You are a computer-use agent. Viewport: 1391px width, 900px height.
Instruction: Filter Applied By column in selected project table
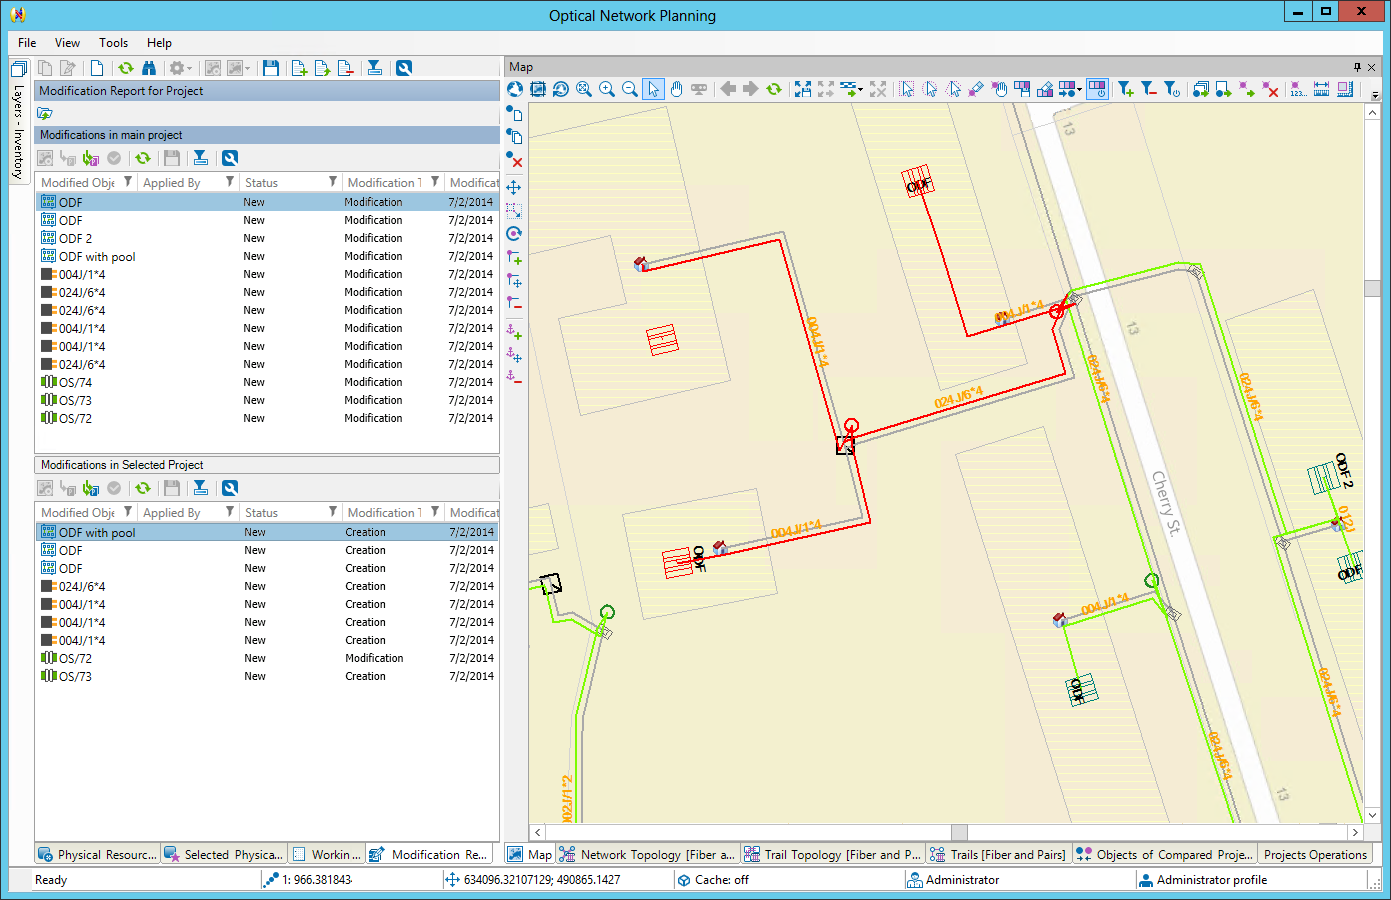tap(230, 512)
